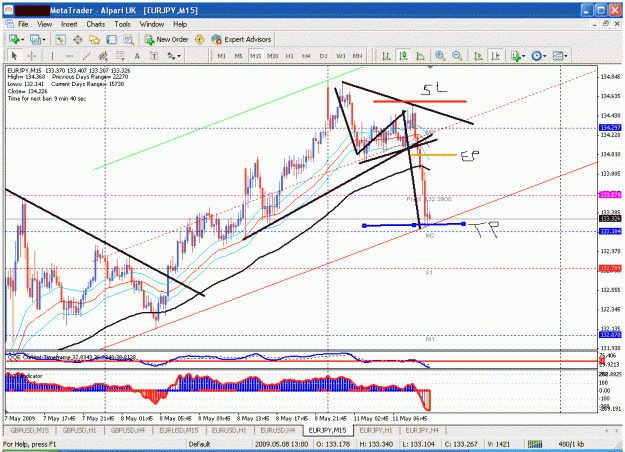
Task: Open the Insert menu
Action: pos(69,24)
